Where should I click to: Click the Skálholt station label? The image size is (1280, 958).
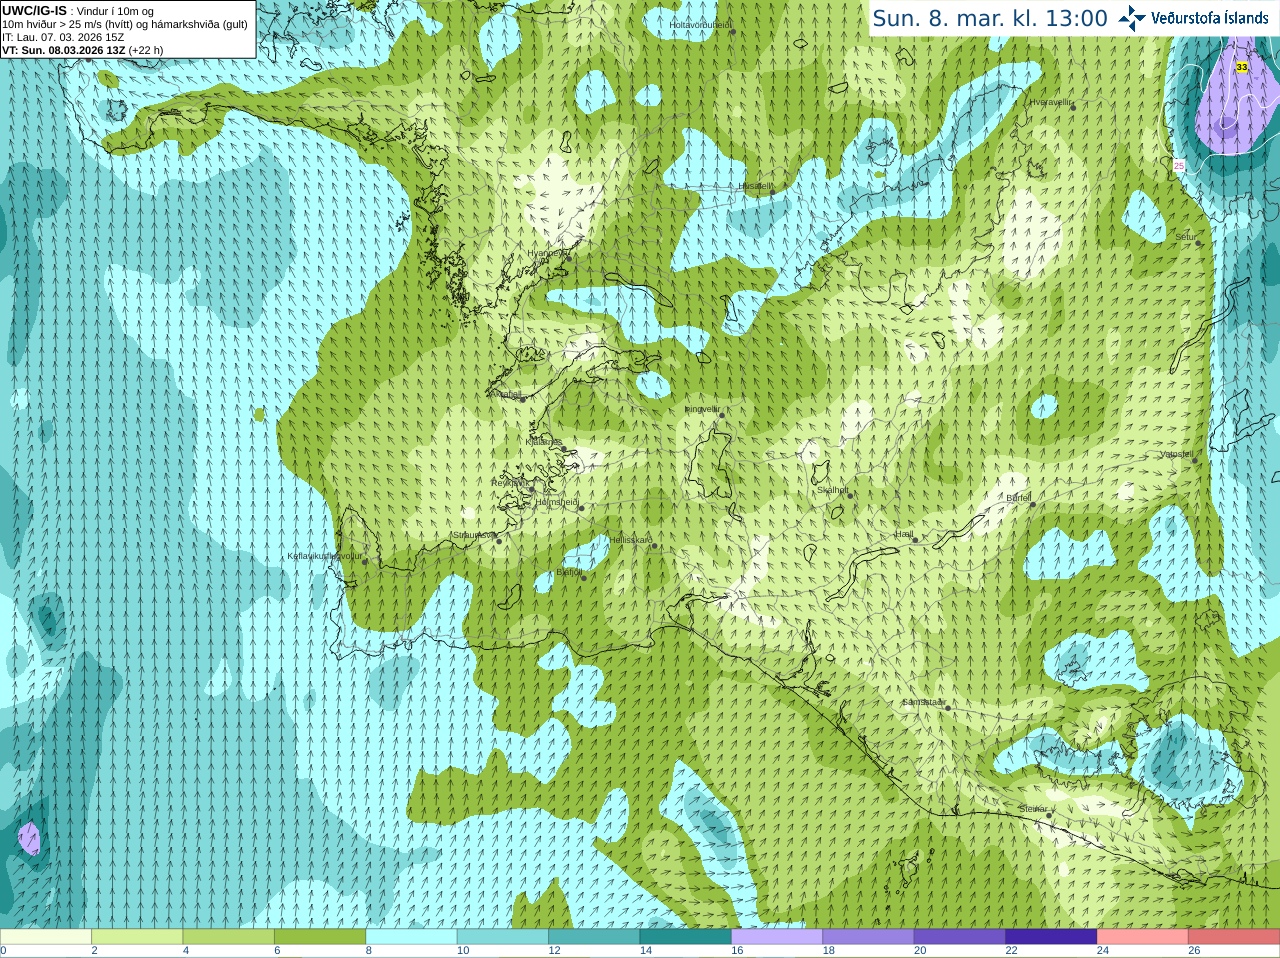832,490
